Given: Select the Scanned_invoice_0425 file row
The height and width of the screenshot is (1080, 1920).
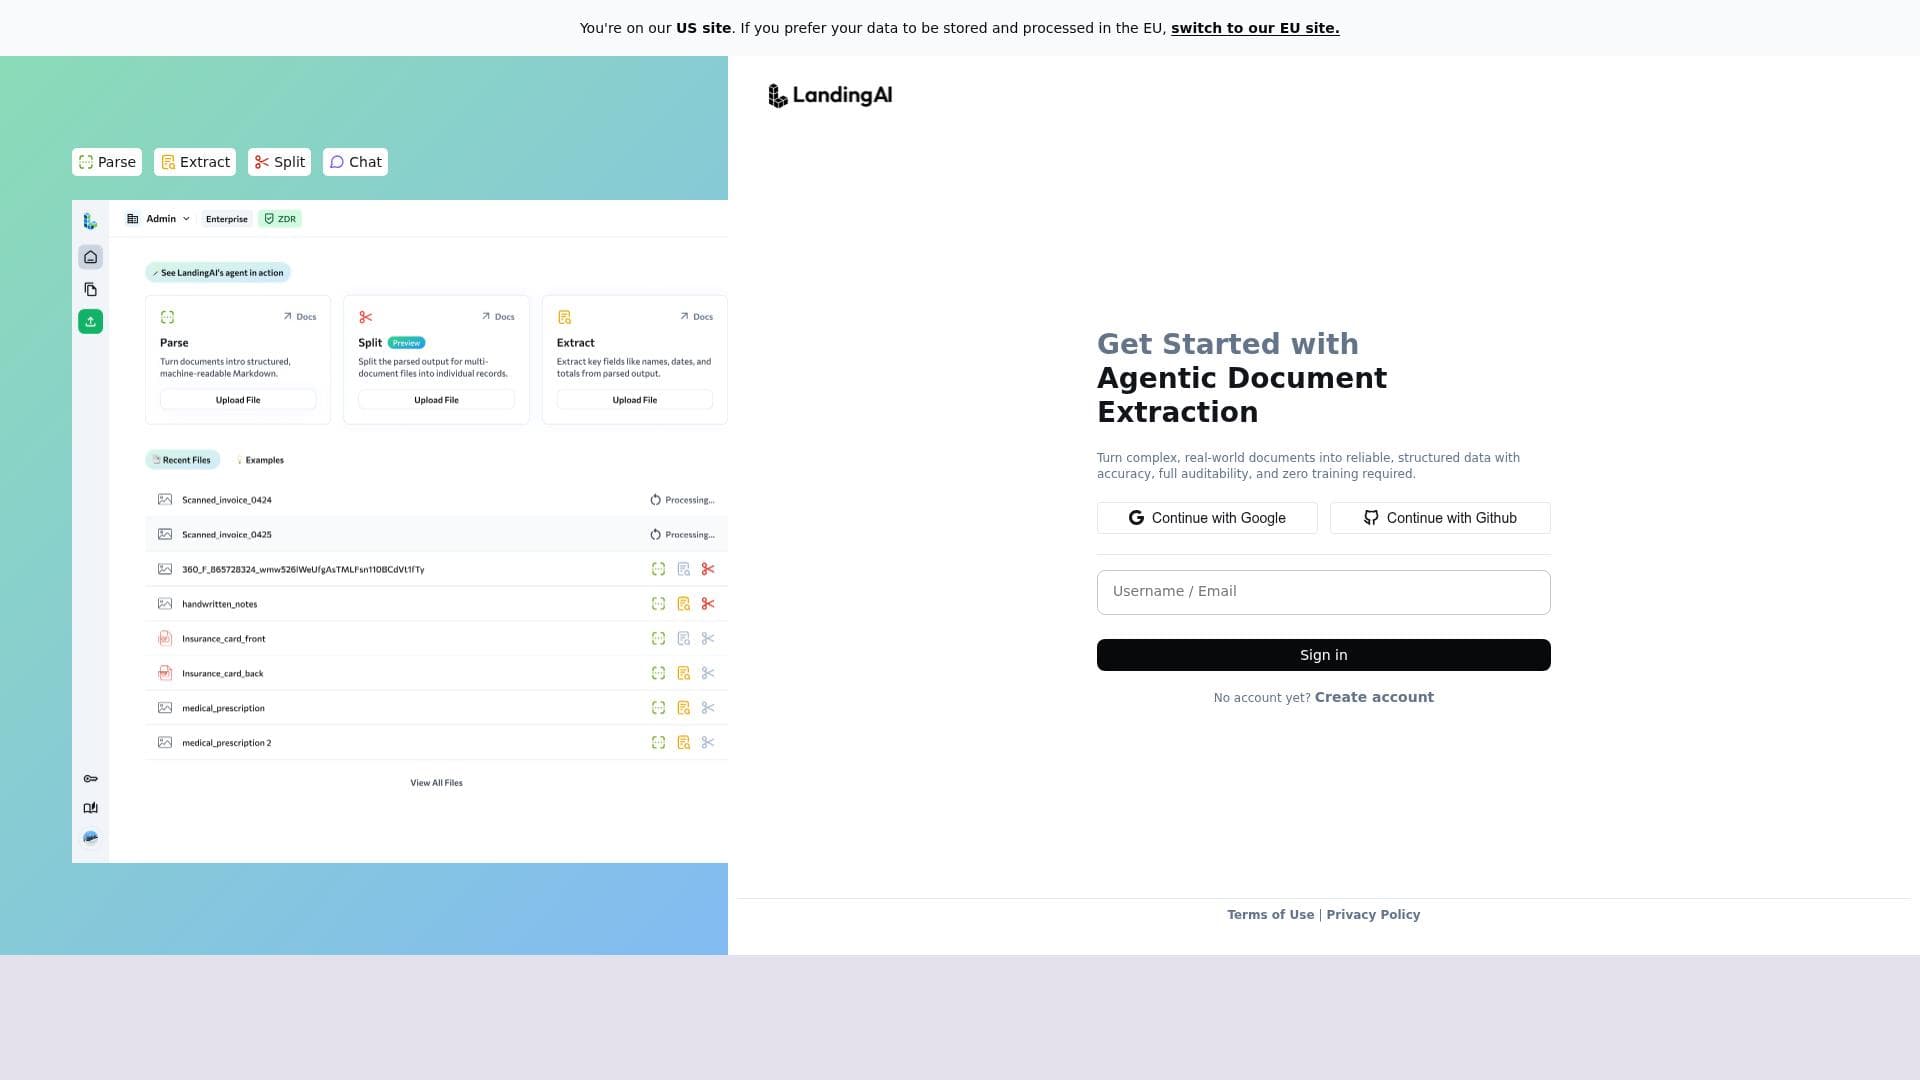Looking at the screenshot, I should point(436,535).
